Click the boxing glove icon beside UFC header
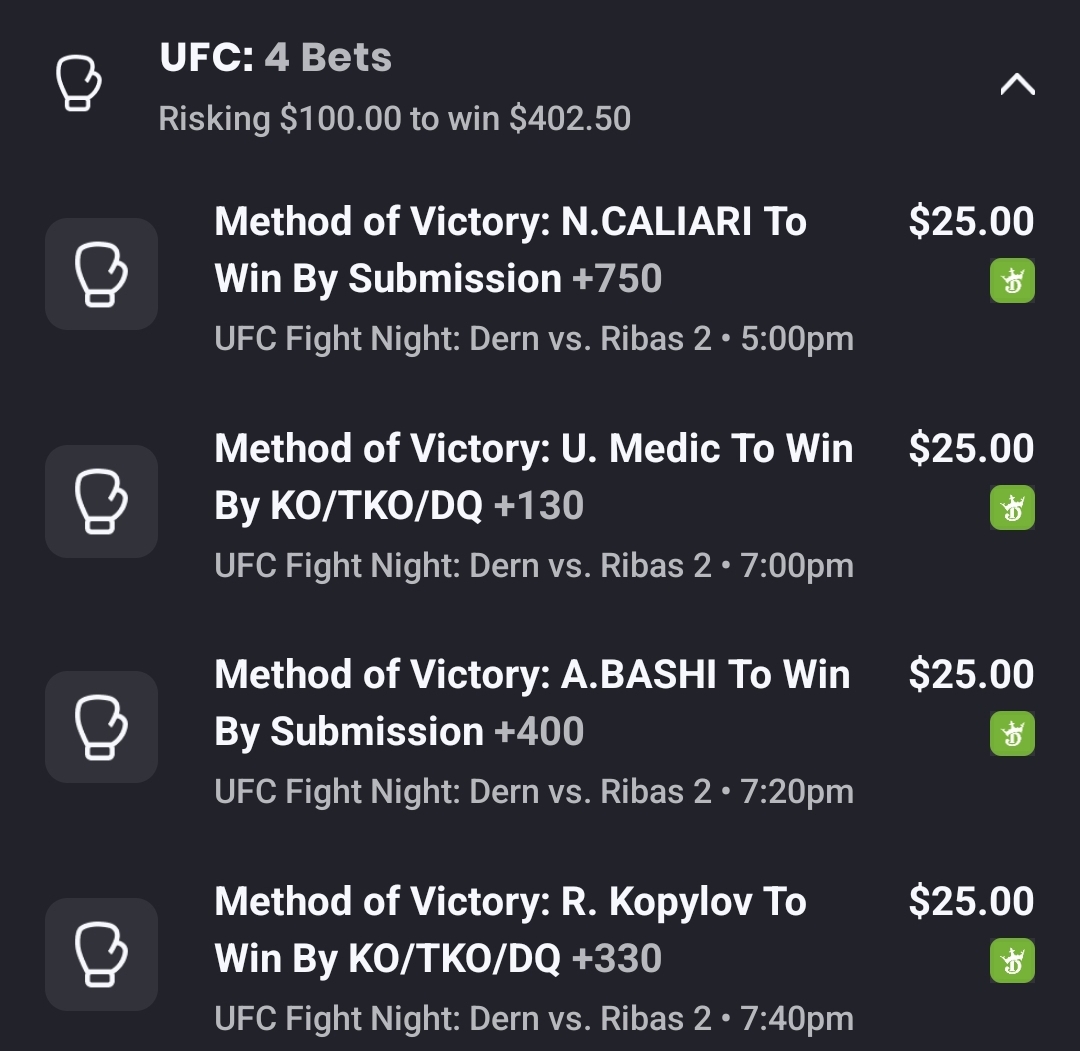Screen dimensions: 1080x1051 point(77,85)
